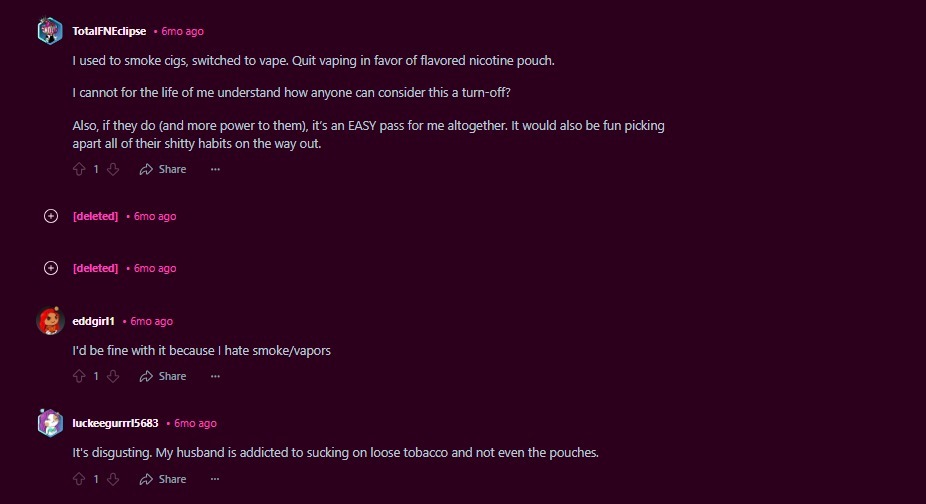The height and width of the screenshot is (504, 926).
Task: Click luckeegurrrl5683's avatar image
Action: click(50, 423)
